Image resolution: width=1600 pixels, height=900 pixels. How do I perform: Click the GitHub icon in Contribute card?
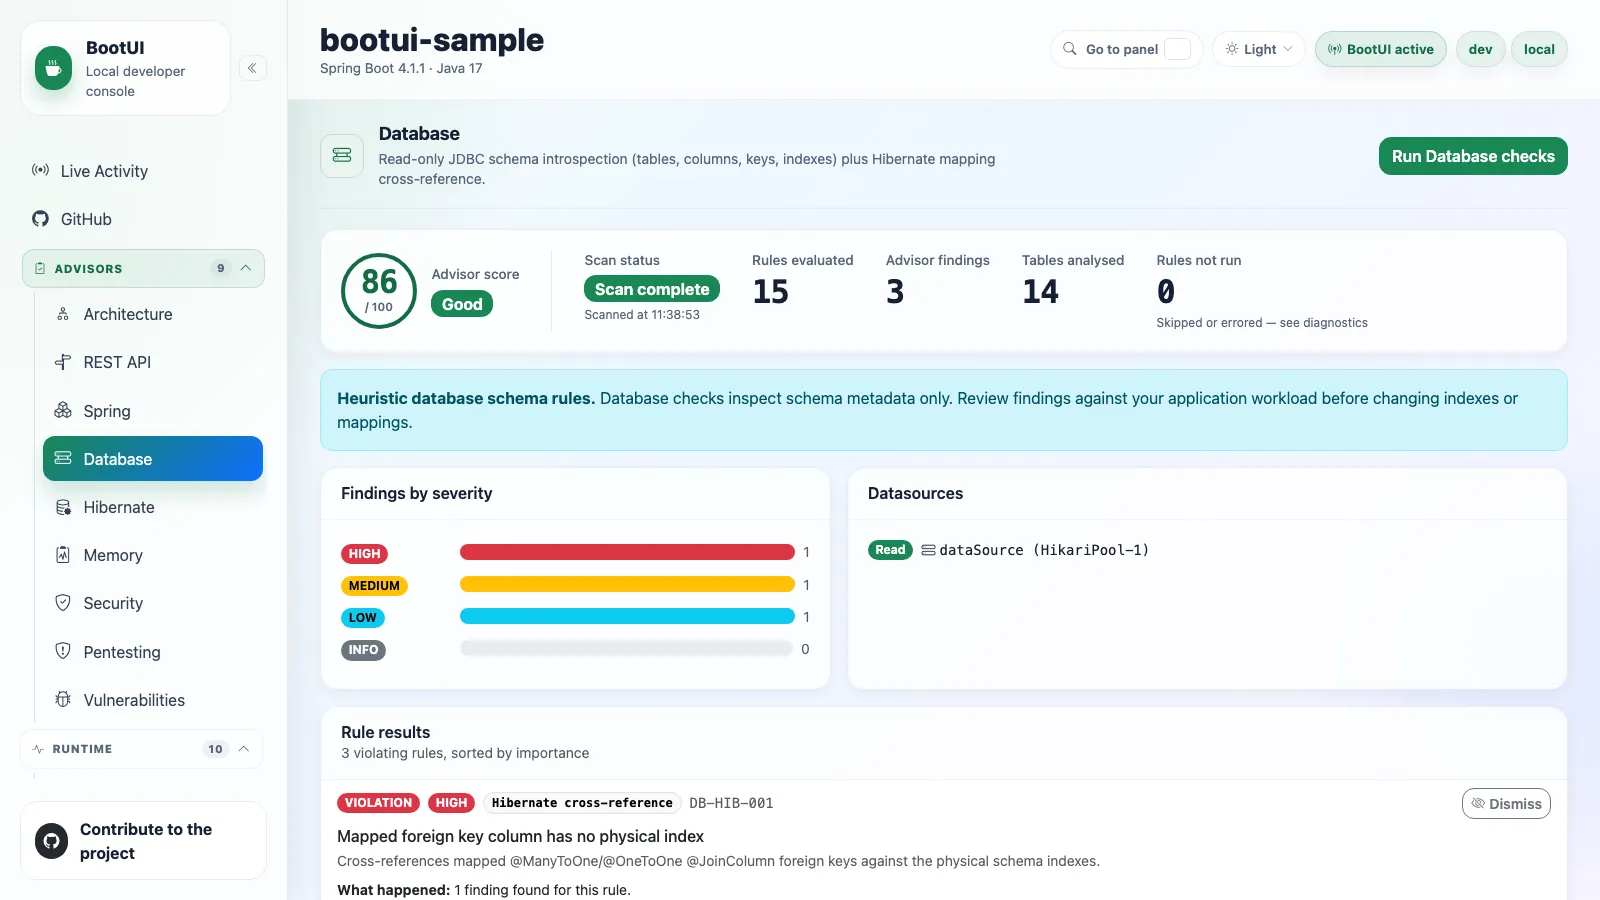click(x=52, y=841)
